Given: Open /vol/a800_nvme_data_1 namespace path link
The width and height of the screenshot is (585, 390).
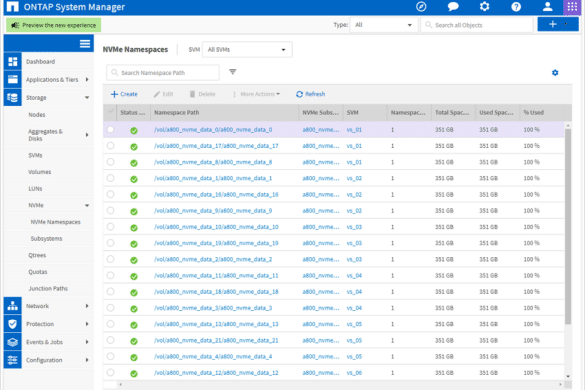Looking at the screenshot, I should coord(213,178).
